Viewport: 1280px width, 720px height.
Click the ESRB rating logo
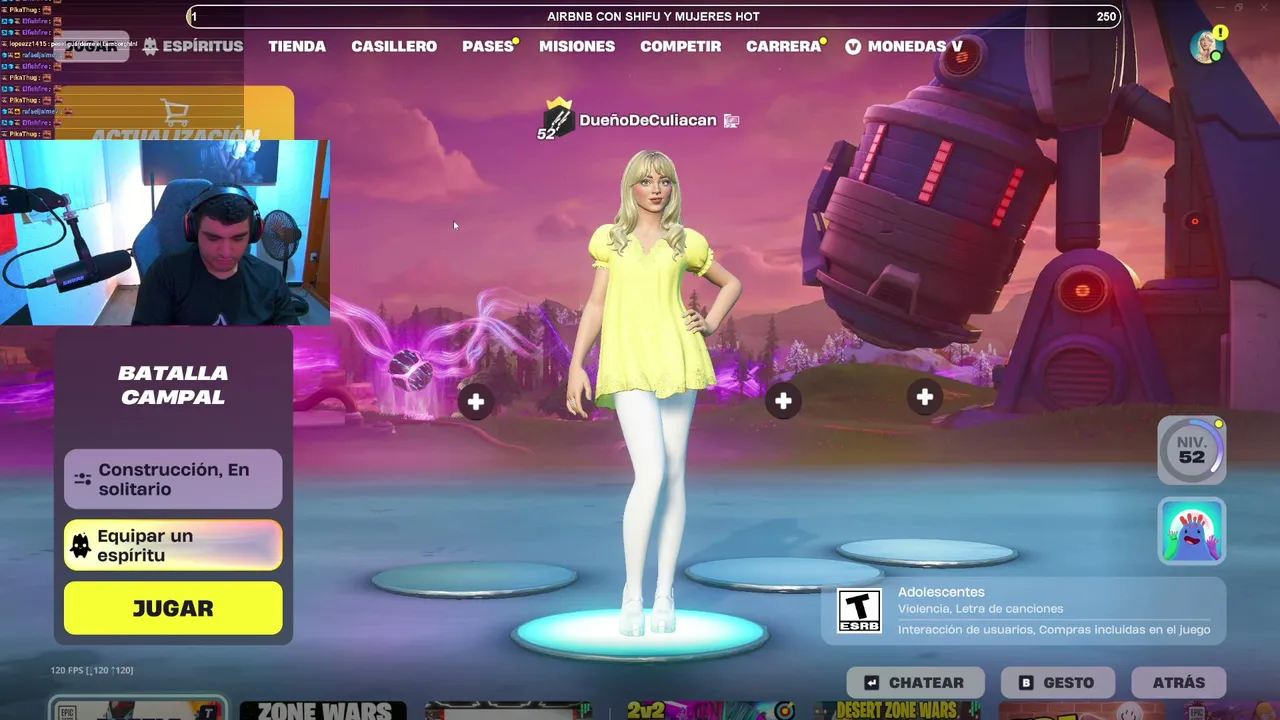pos(859,611)
